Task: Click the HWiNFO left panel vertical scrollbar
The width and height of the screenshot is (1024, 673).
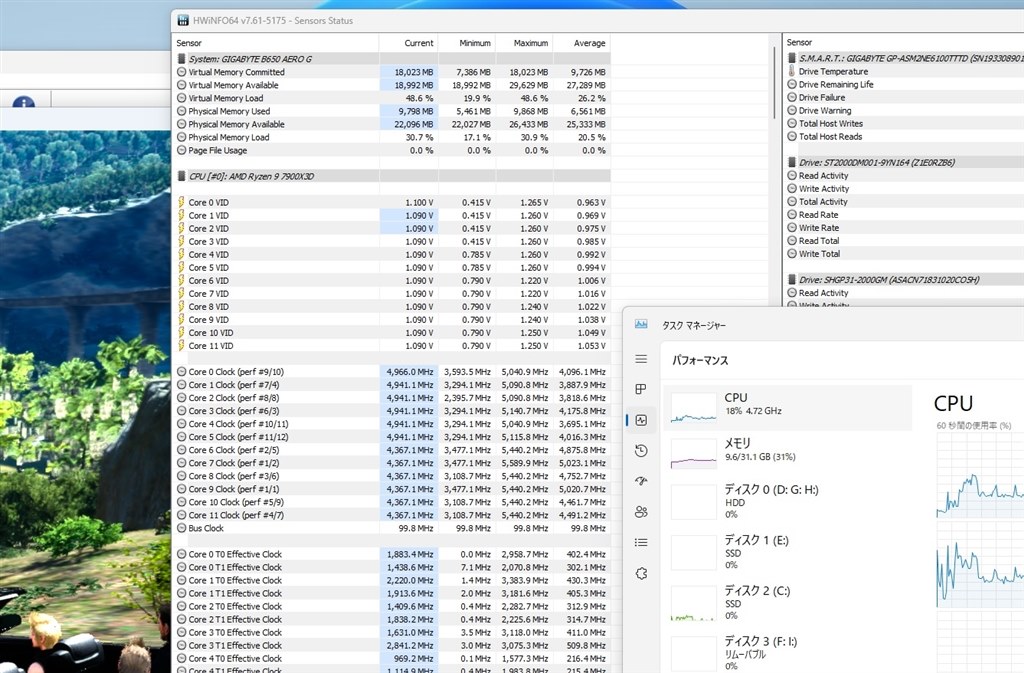Action: pyautogui.click(x=775, y=82)
